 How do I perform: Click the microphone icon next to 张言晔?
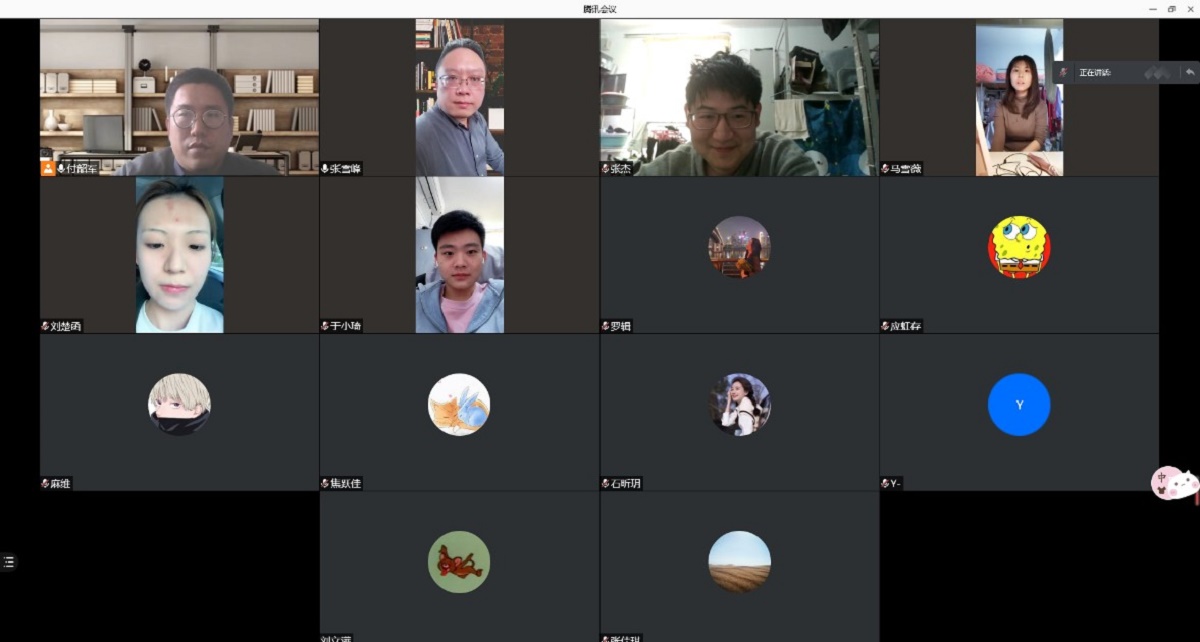(325, 169)
